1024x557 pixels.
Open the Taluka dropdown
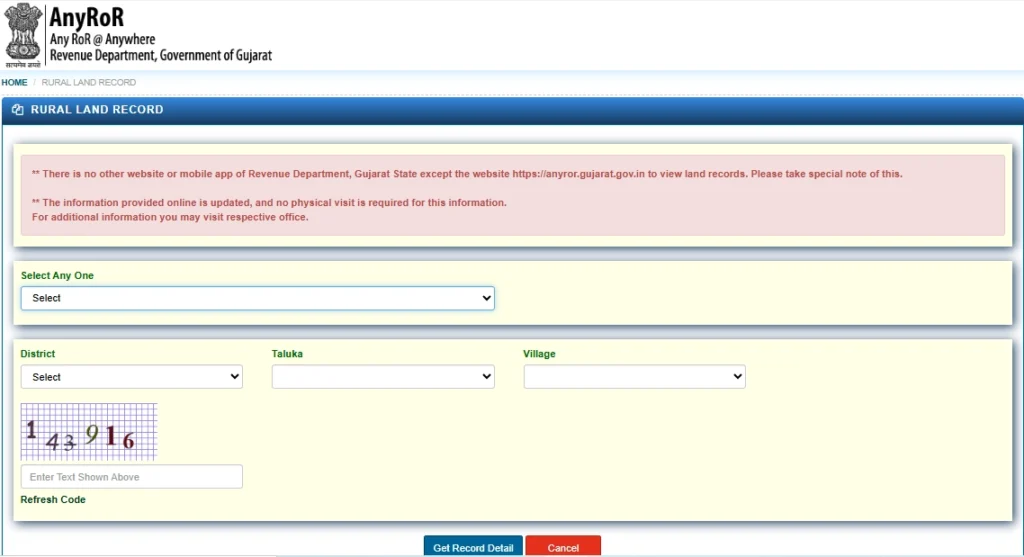(x=383, y=377)
